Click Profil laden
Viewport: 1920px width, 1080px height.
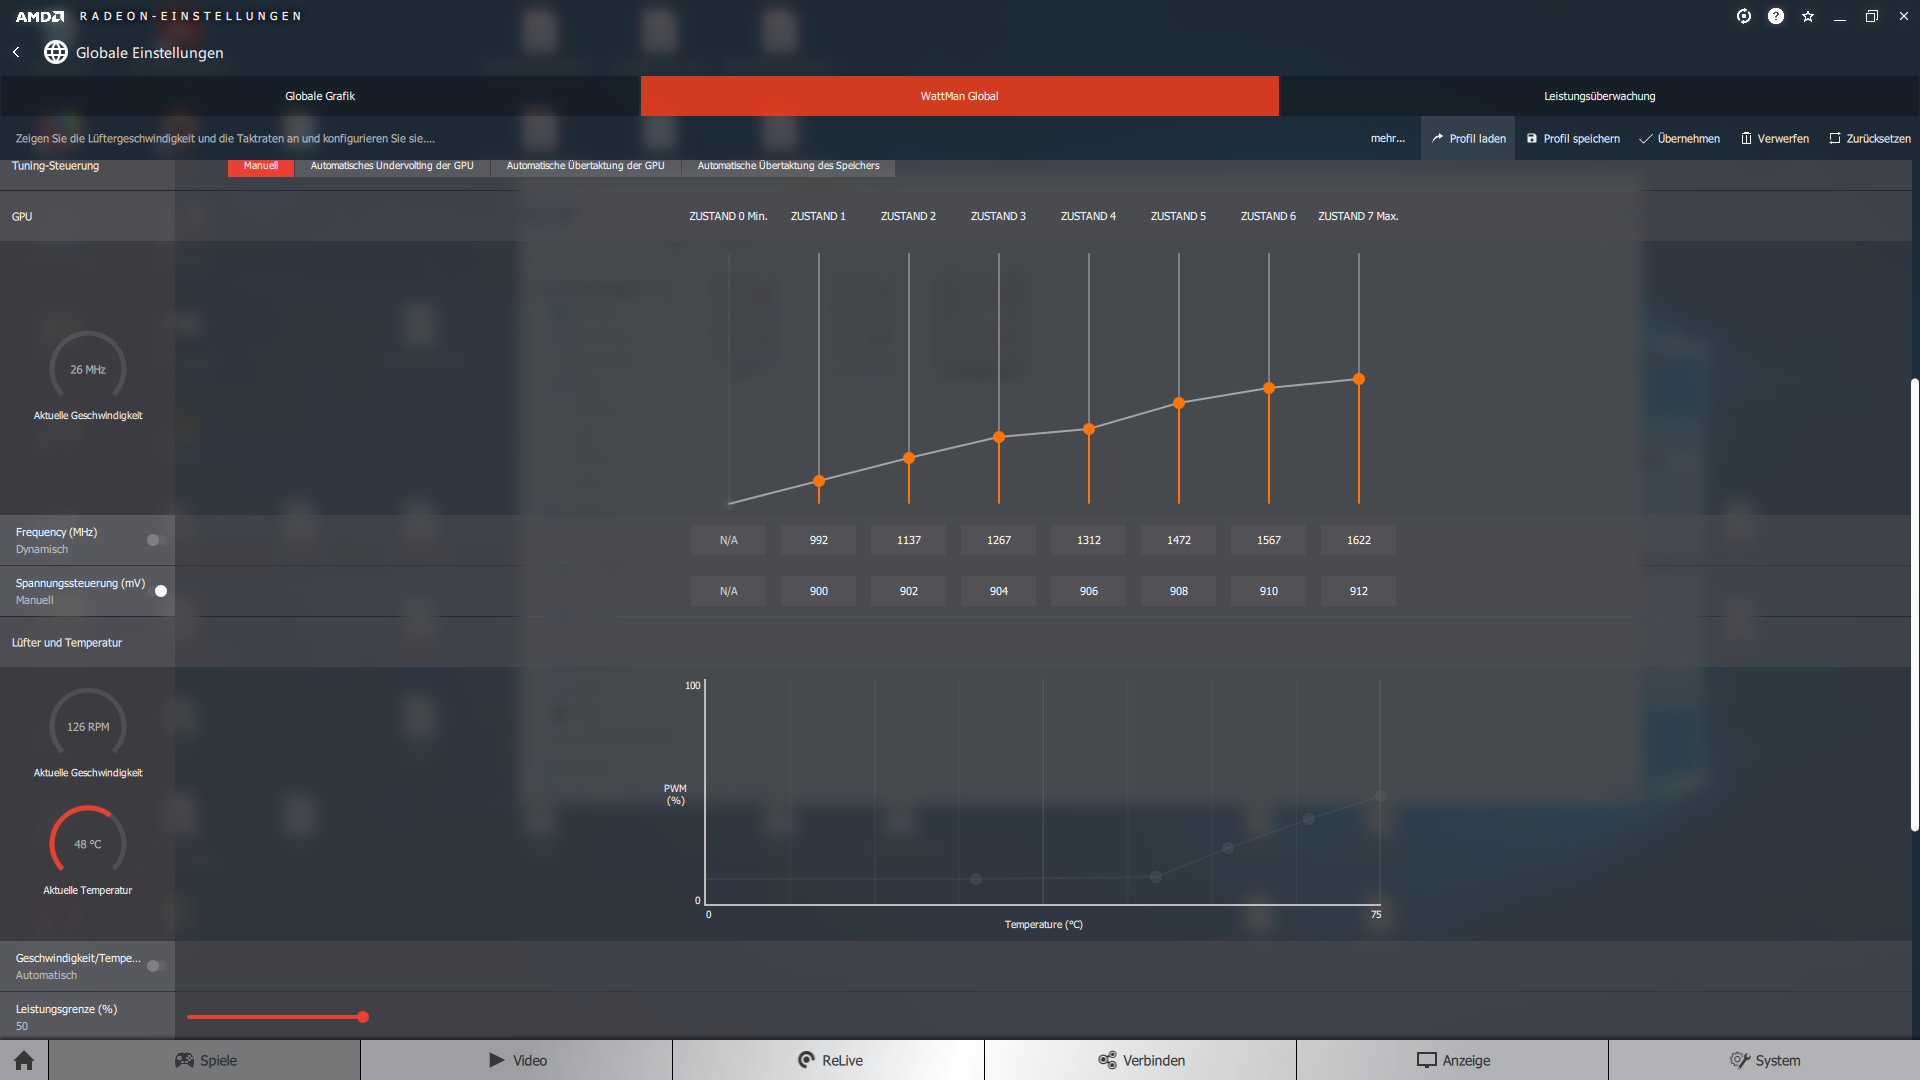point(1468,139)
